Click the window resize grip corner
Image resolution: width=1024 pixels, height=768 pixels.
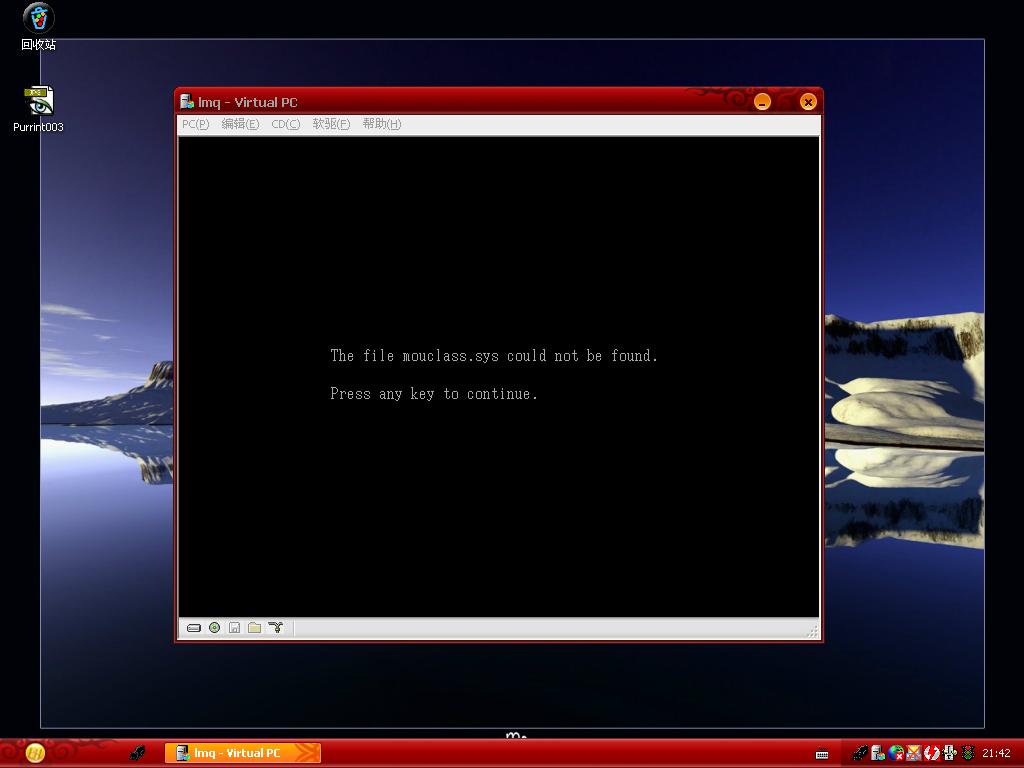coord(813,632)
